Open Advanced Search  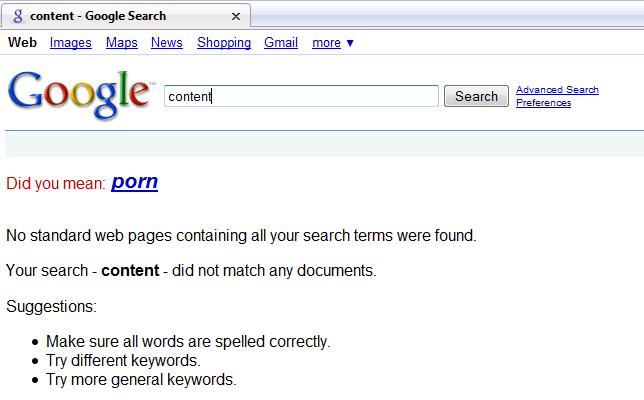point(557,90)
